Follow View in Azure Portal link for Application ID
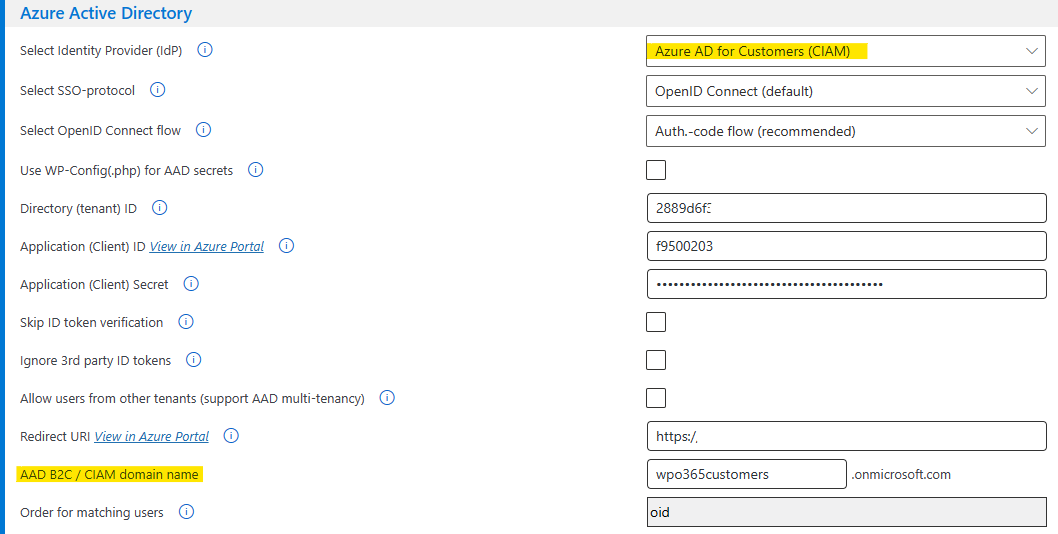The height and width of the screenshot is (534, 1058). 206,246
